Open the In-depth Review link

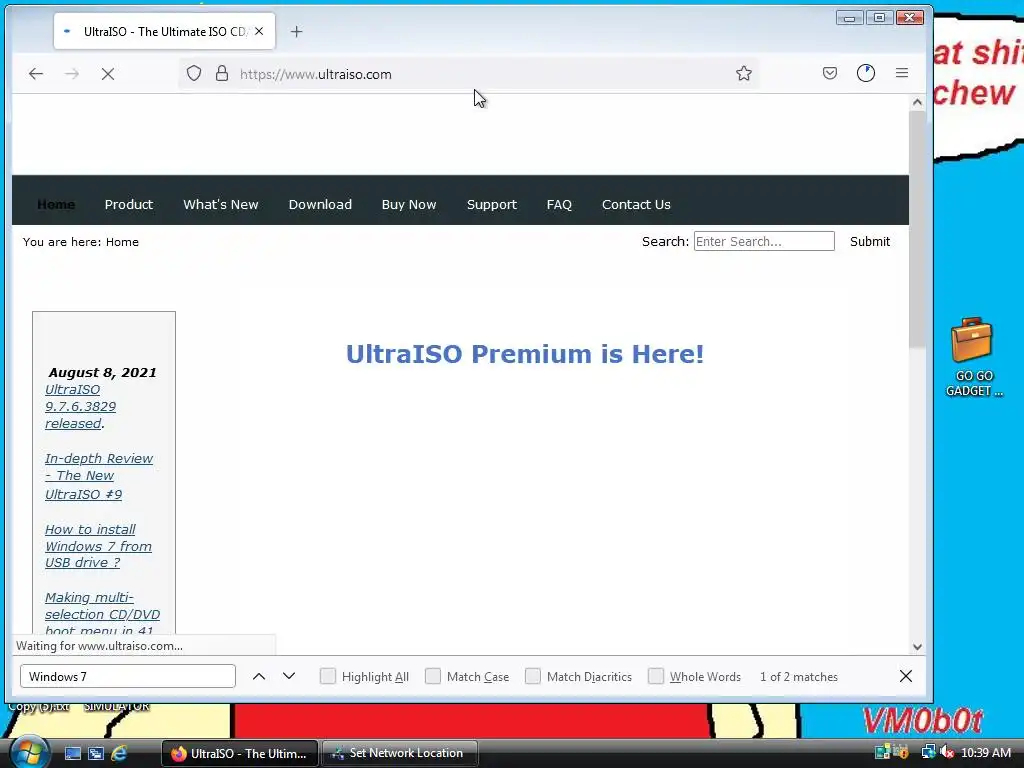point(99,476)
